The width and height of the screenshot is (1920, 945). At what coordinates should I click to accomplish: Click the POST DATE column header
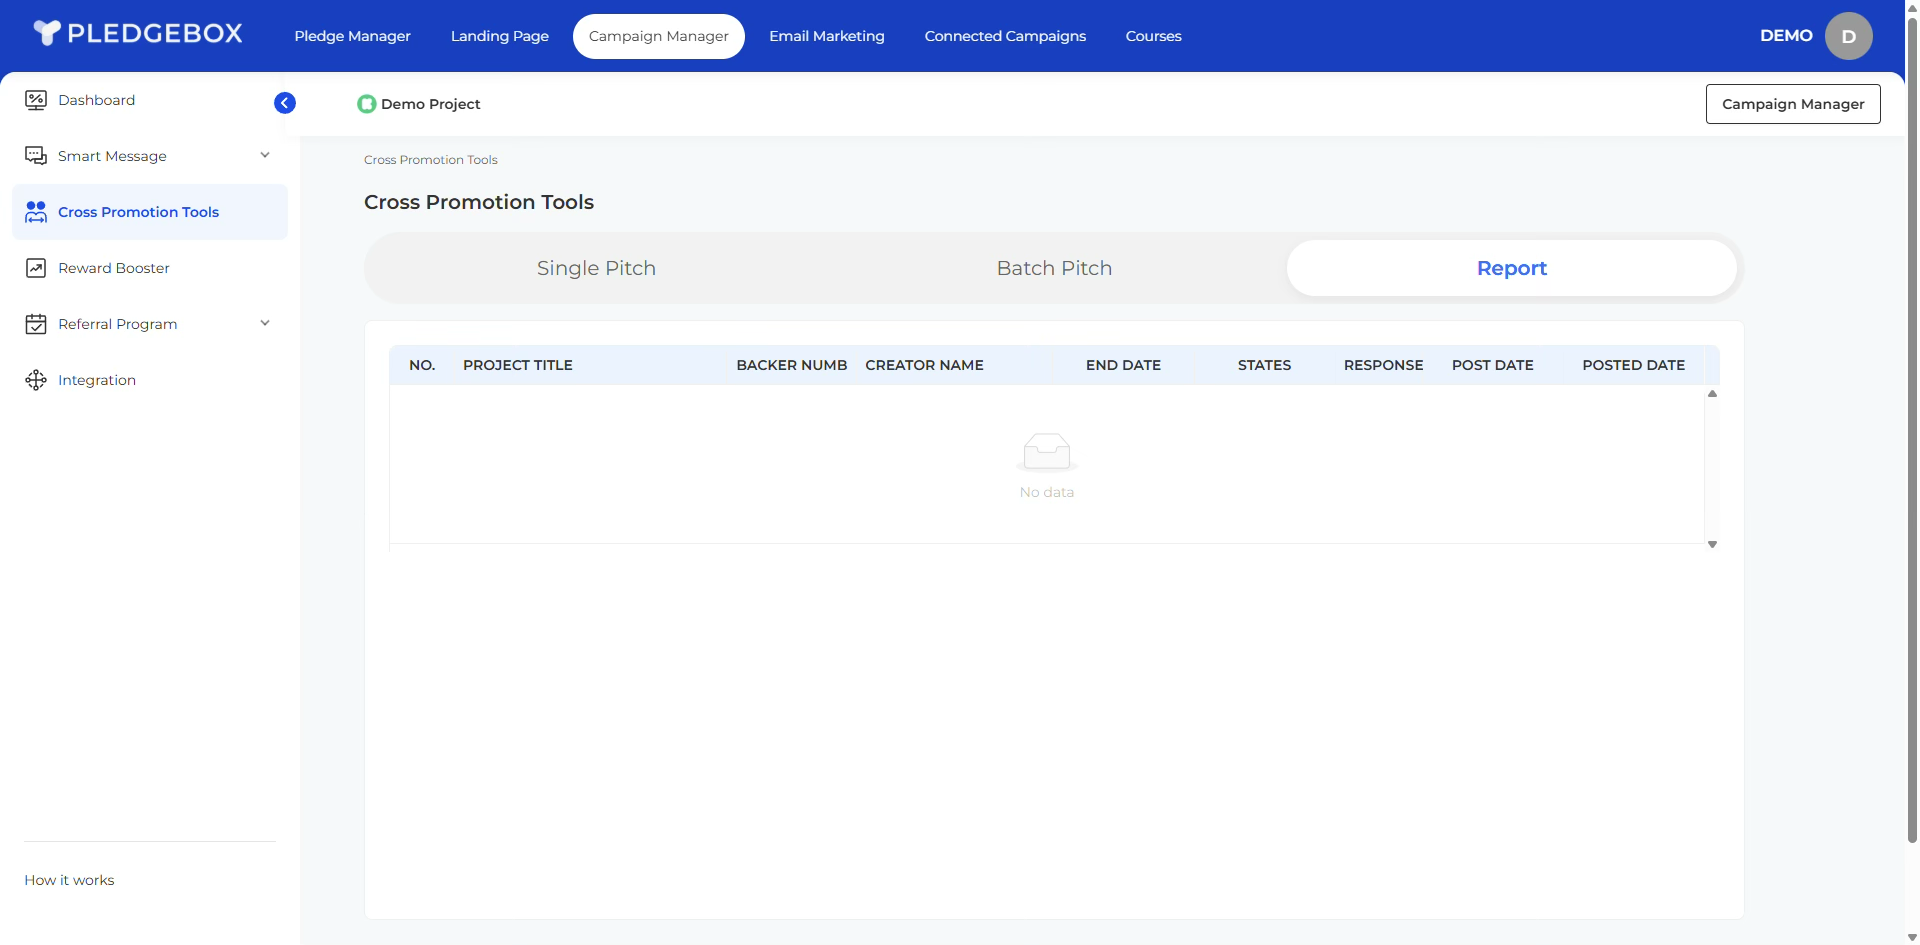click(x=1492, y=365)
